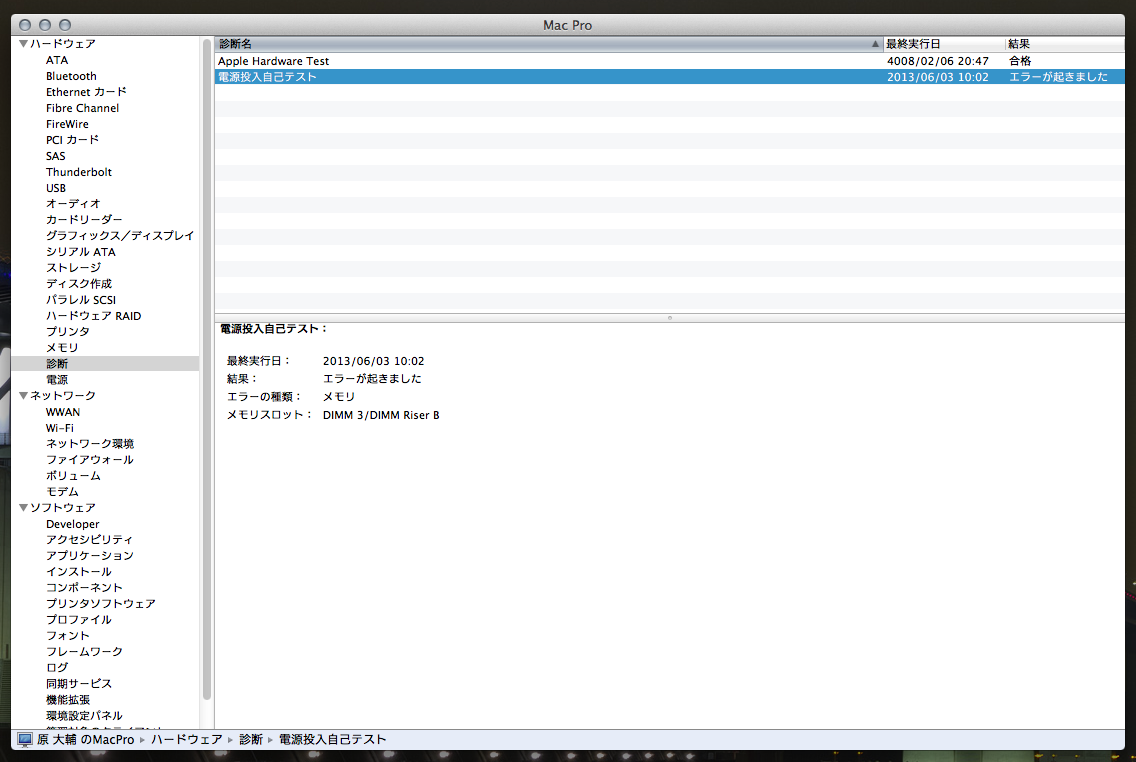The height and width of the screenshot is (762, 1136).
Task: Select Fibre Channel in sidebar
Action: point(82,108)
